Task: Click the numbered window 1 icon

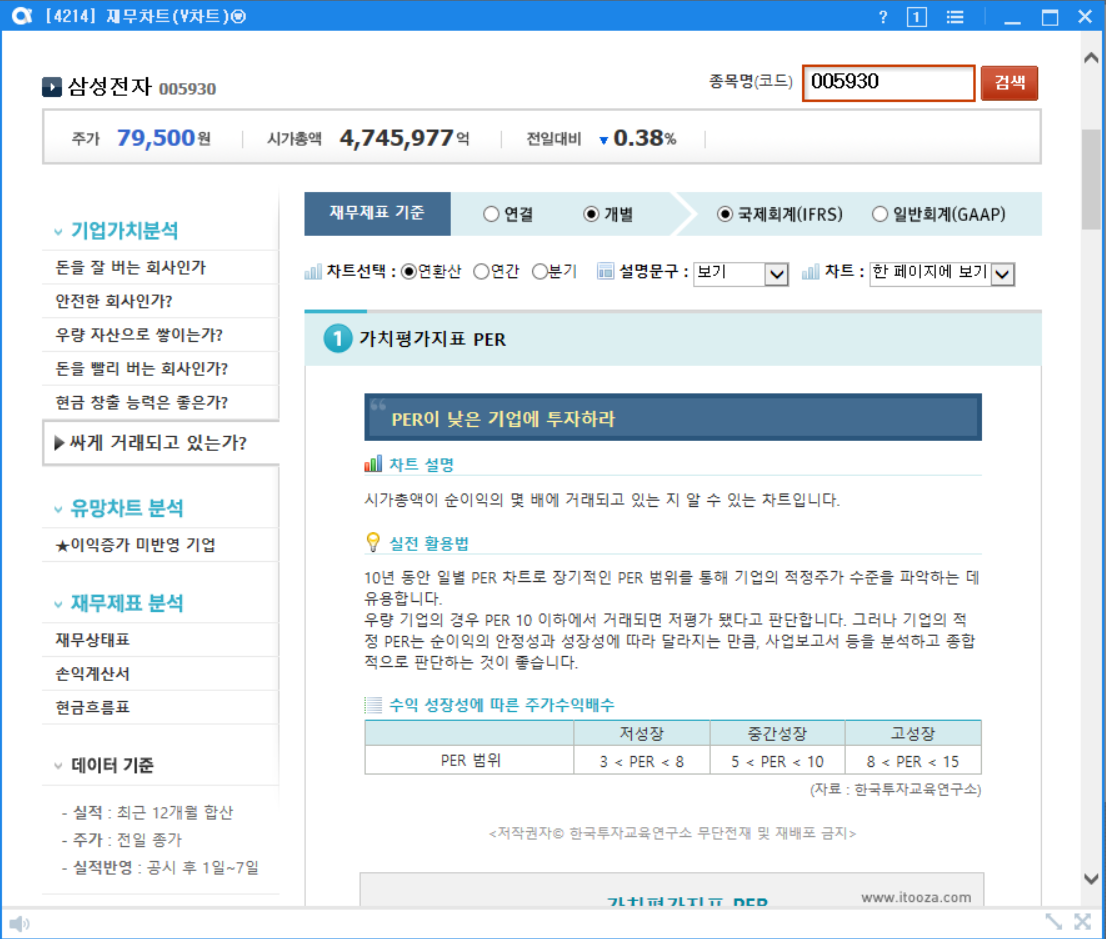Action: click(x=916, y=17)
